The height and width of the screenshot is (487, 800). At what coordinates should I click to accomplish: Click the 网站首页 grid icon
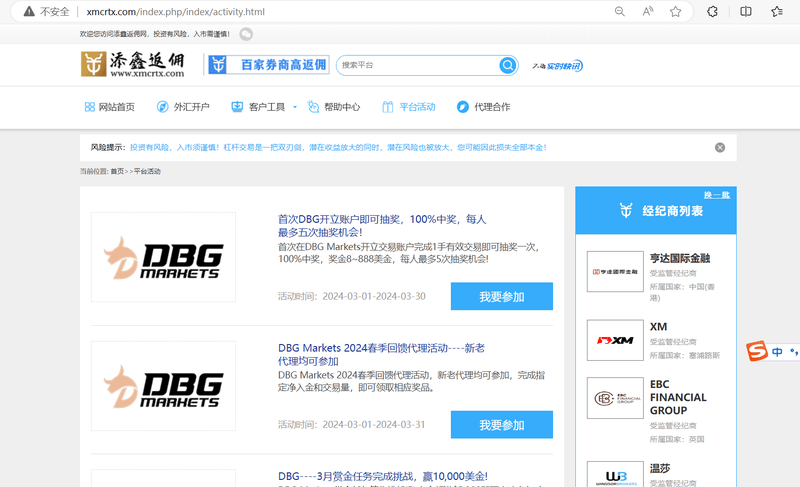(x=89, y=107)
